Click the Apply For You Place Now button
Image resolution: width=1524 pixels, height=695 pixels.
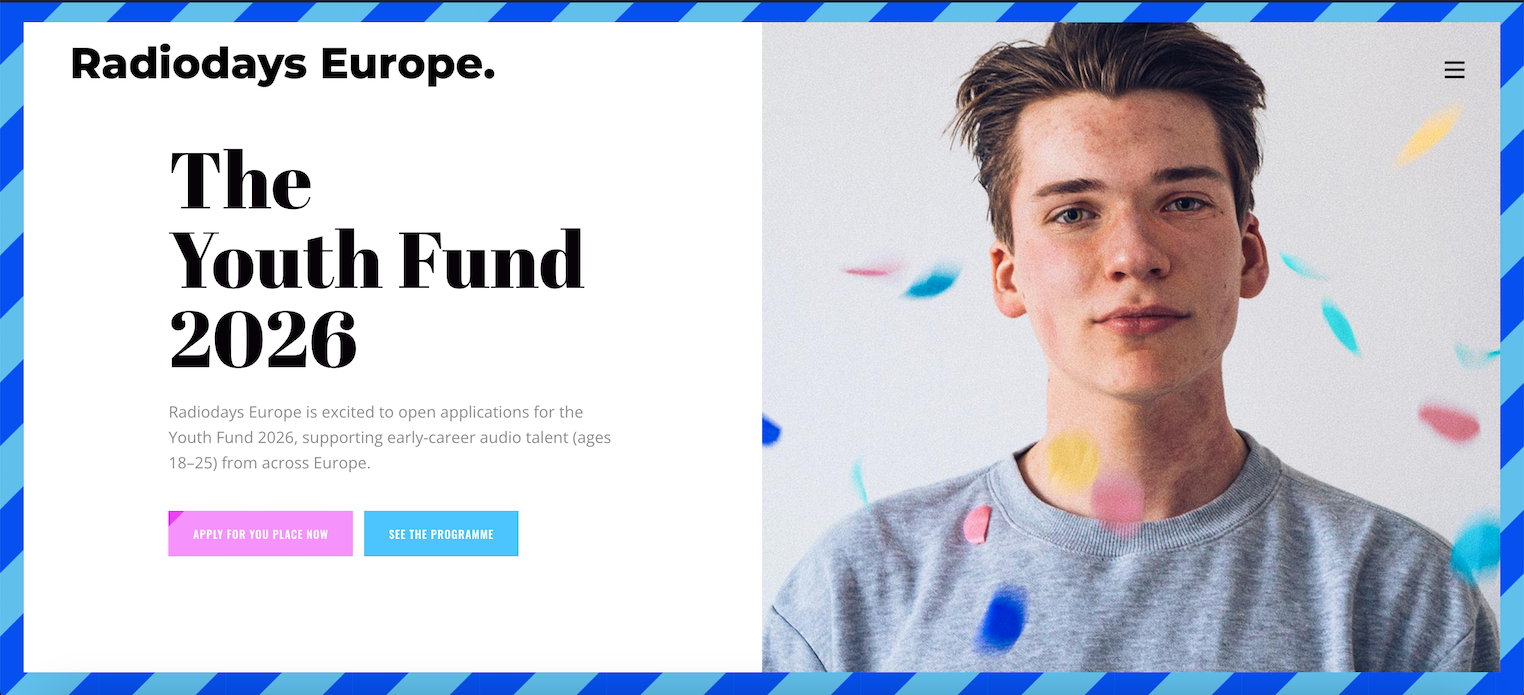point(260,534)
